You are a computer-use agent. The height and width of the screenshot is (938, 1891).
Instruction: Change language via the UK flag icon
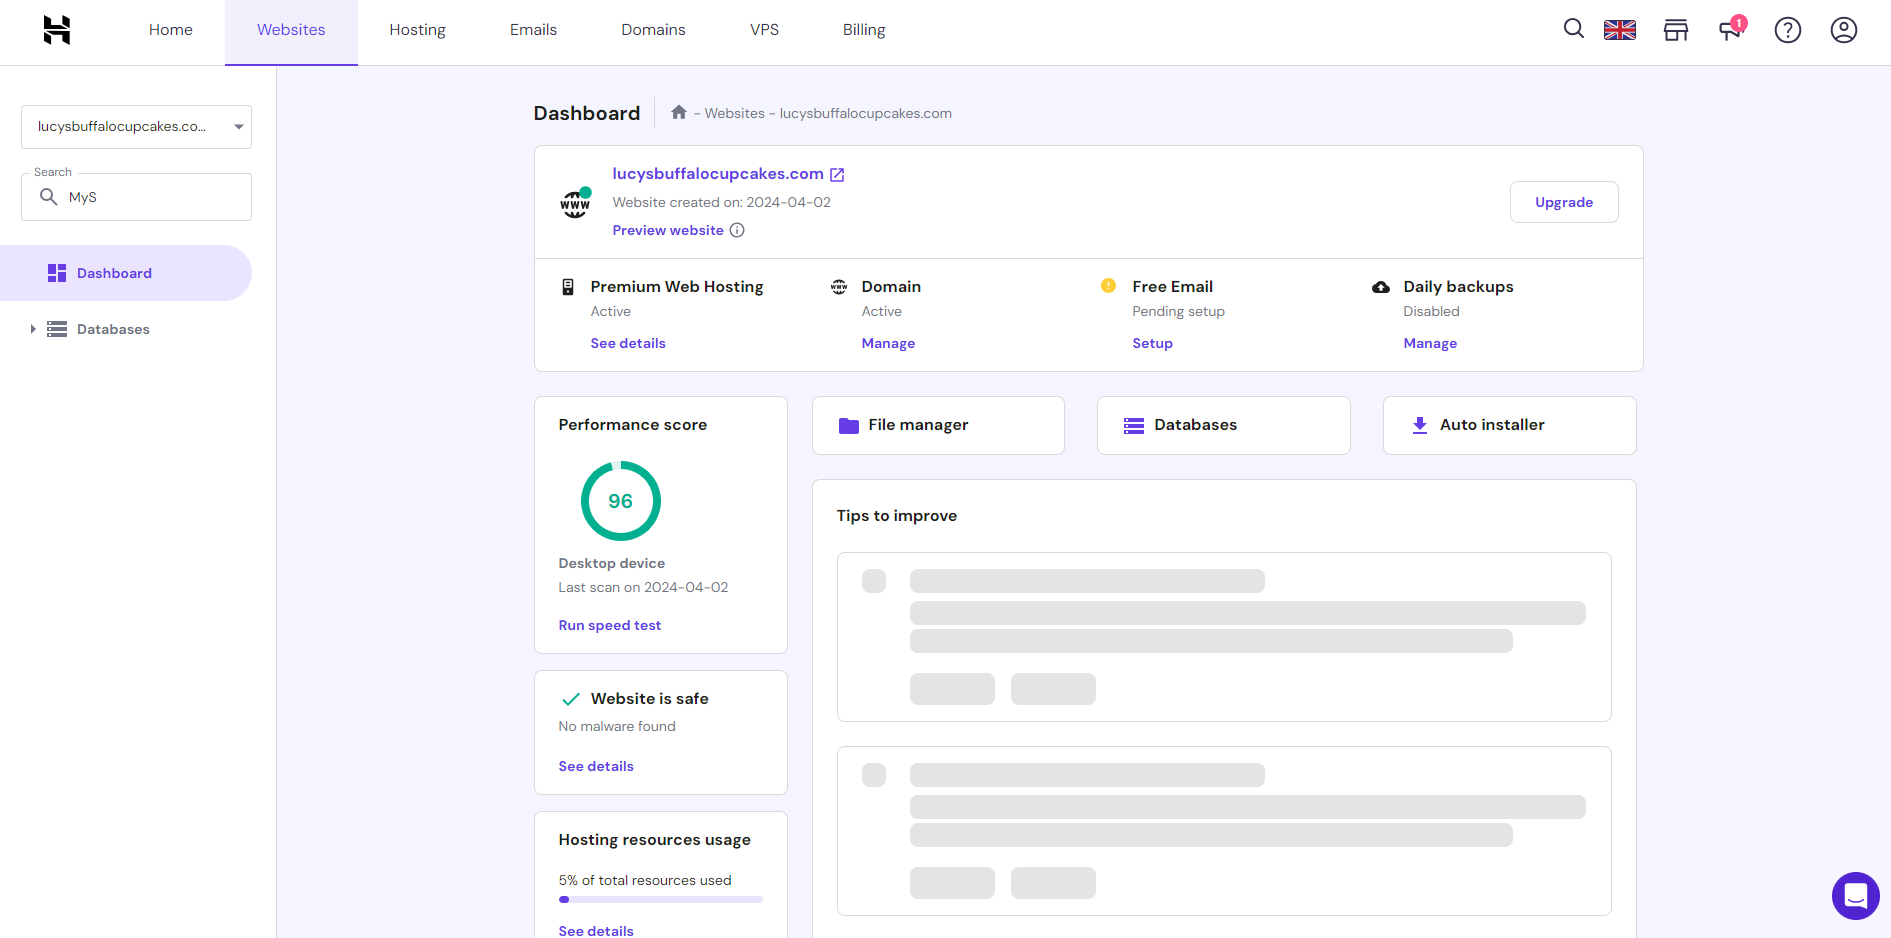pos(1620,30)
